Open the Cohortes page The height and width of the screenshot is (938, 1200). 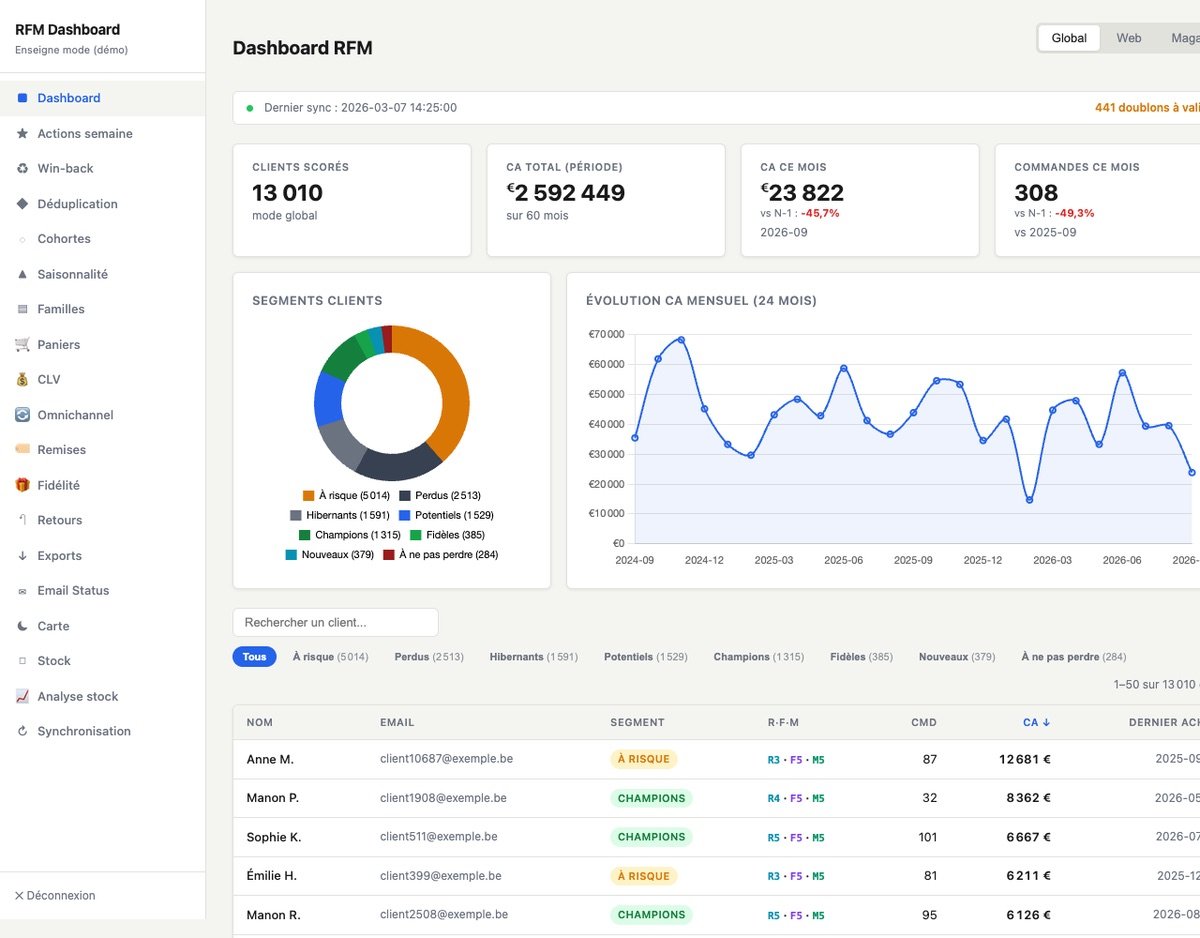102,239
